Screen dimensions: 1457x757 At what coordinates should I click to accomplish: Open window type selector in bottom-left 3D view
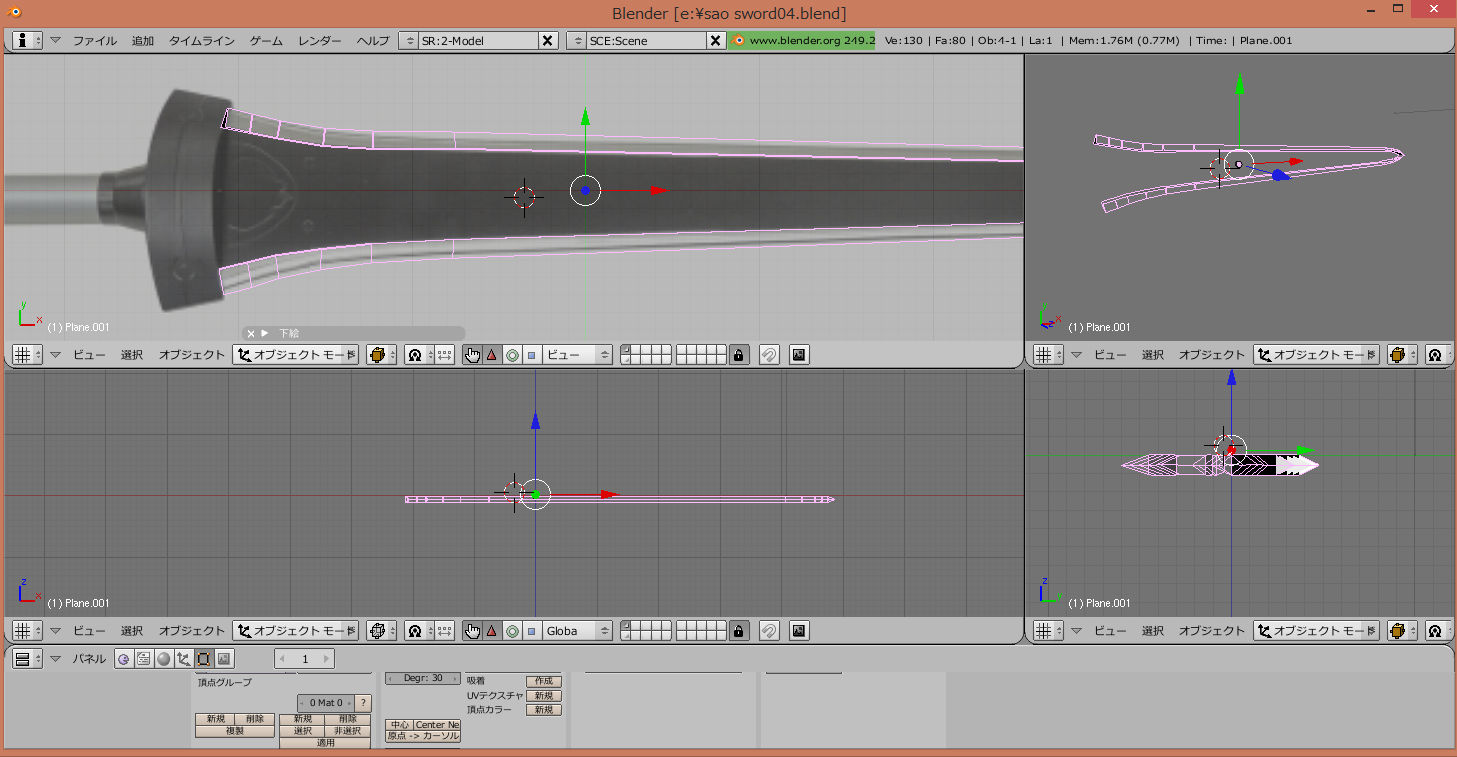click(x=28, y=631)
